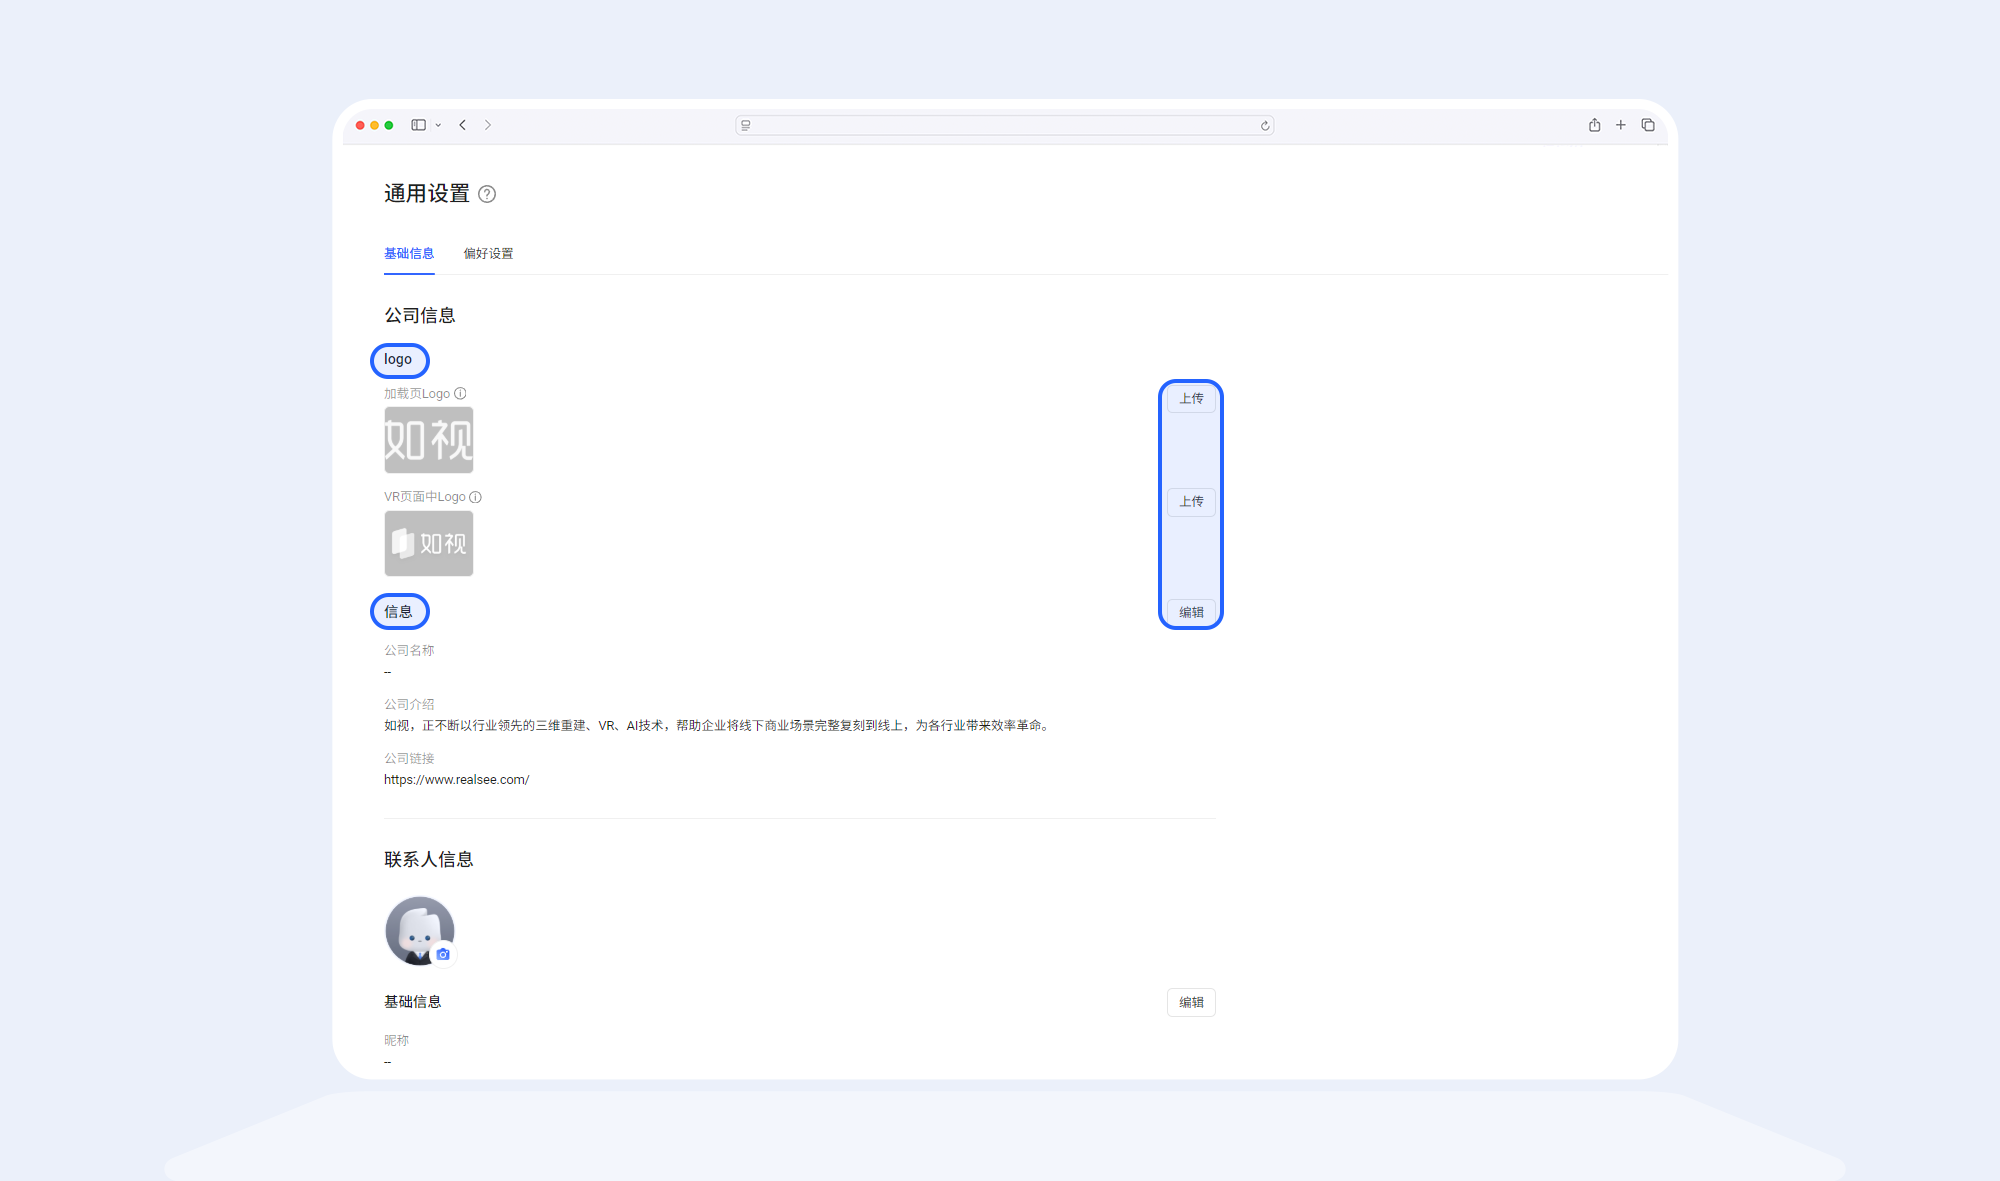Image resolution: width=2000 pixels, height=1181 pixels.
Task: Click the logo subsection label
Action: tap(398, 360)
